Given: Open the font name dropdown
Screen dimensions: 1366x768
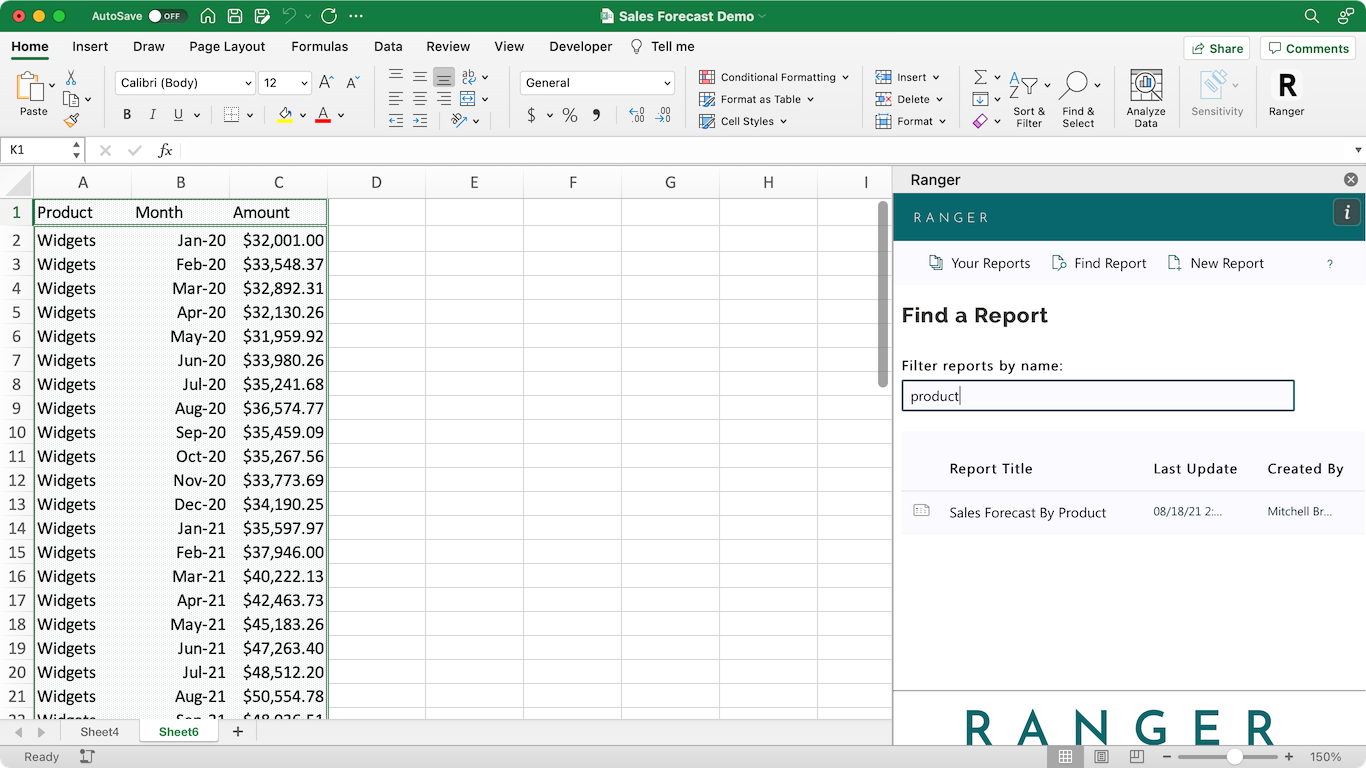Looking at the screenshot, I should pyautogui.click(x=248, y=83).
